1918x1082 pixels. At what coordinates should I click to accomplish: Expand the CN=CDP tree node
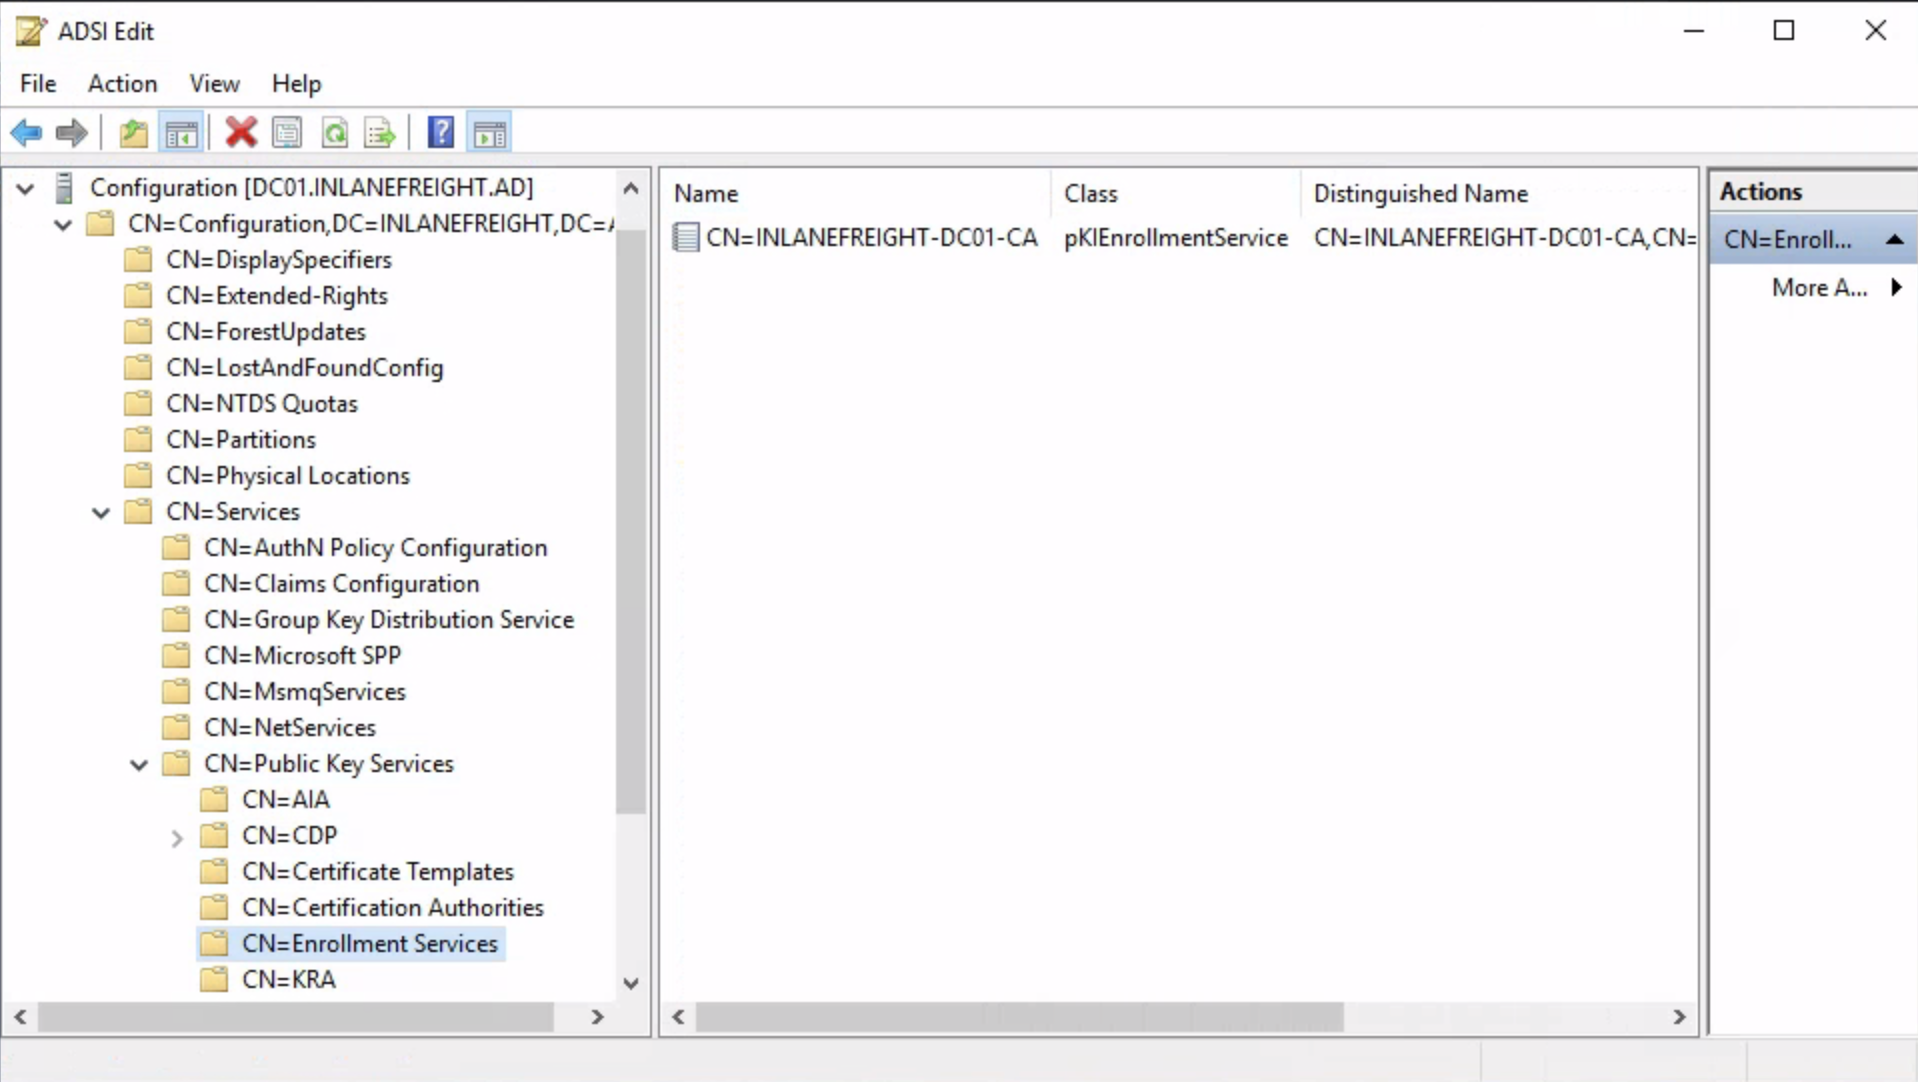click(177, 837)
